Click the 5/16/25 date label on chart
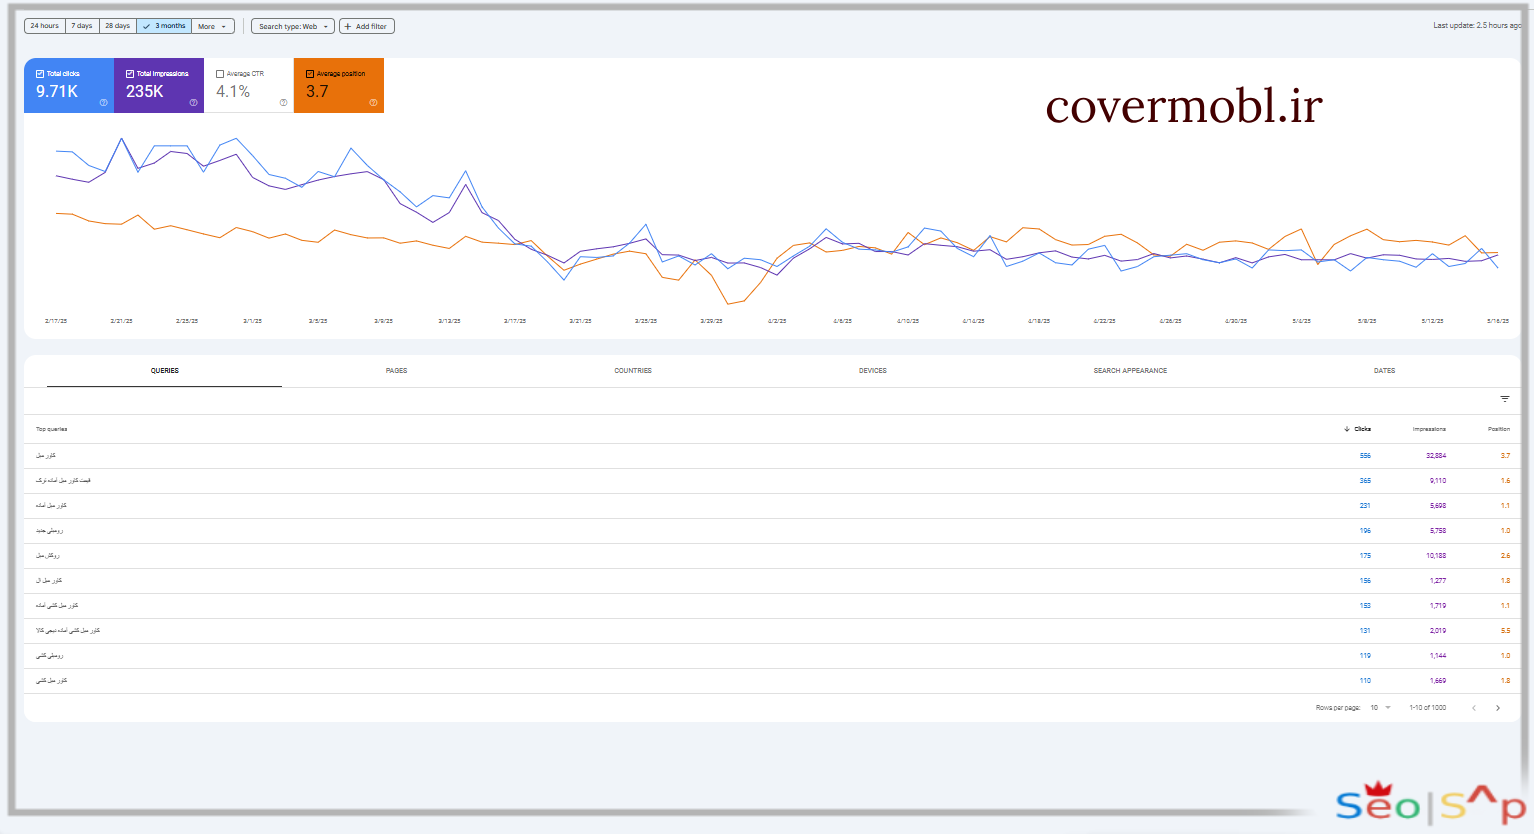 click(x=1497, y=321)
